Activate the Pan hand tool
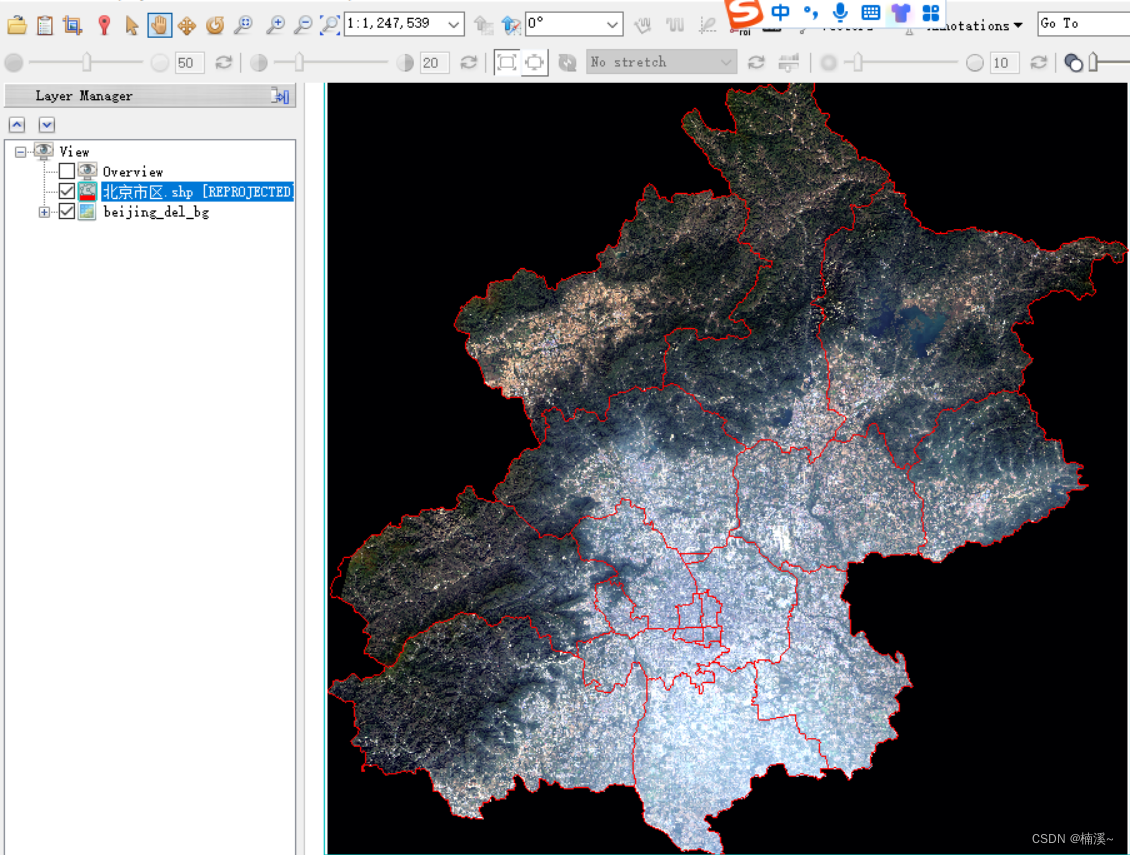Image resolution: width=1130 pixels, height=855 pixels. coord(159,25)
